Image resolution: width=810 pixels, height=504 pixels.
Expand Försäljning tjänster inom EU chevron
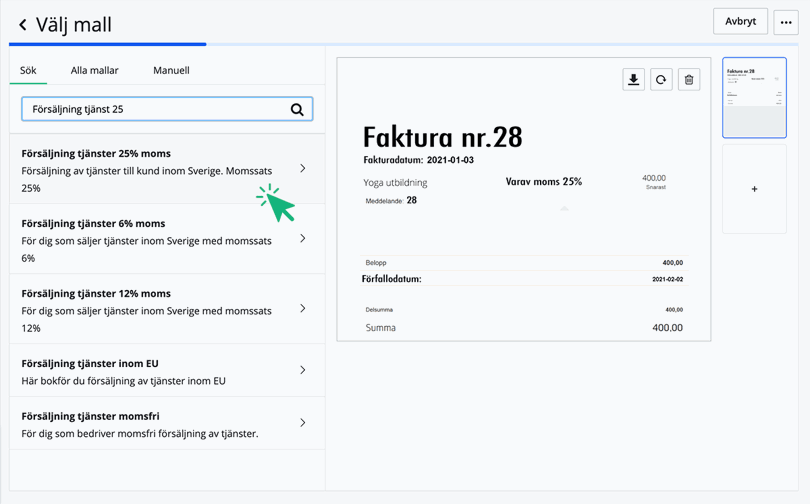tap(303, 371)
